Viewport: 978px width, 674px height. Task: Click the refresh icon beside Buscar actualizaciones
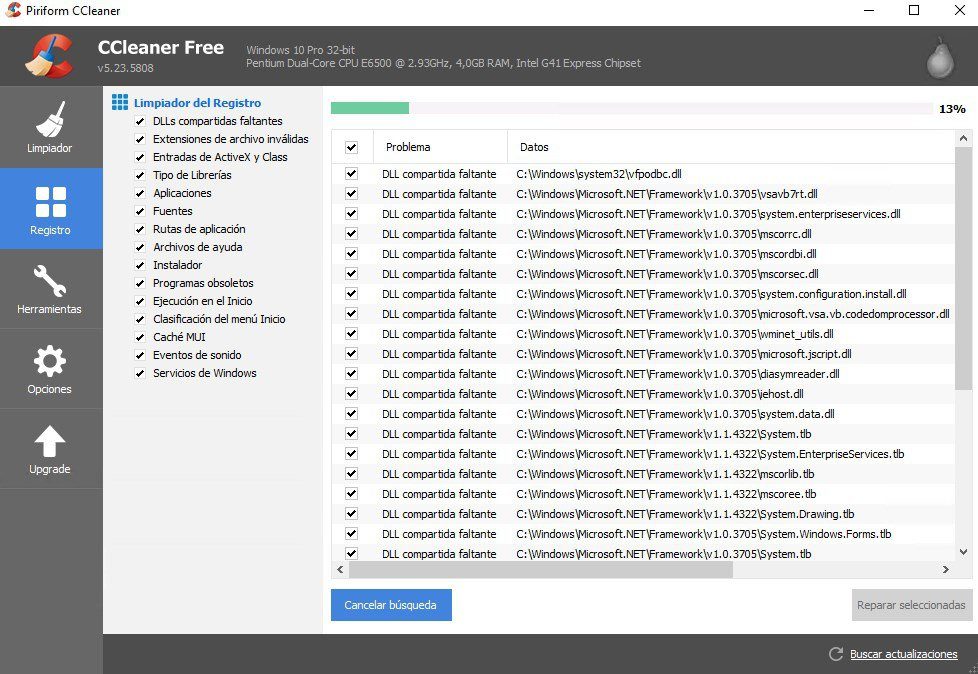[836, 653]
